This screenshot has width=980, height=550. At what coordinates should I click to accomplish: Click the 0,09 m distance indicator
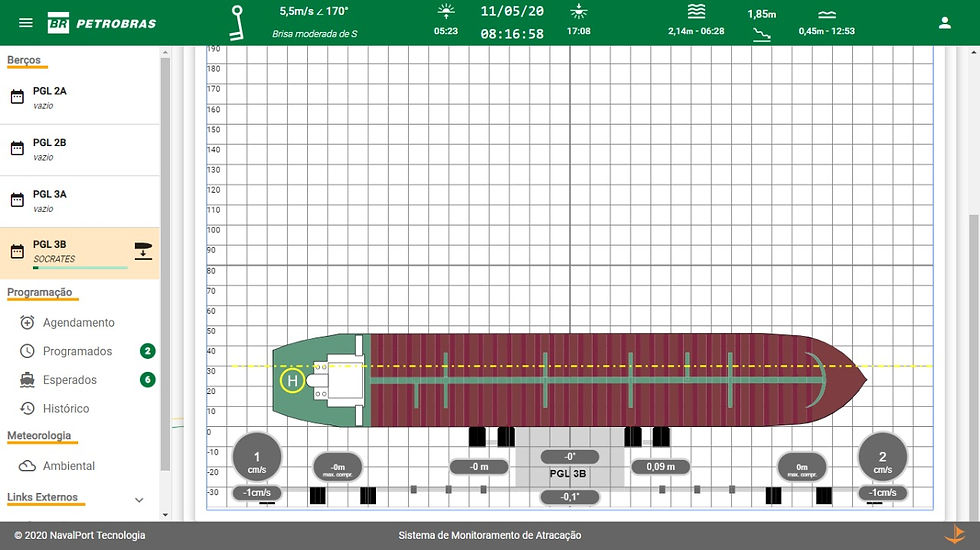[x=661, y=466]
